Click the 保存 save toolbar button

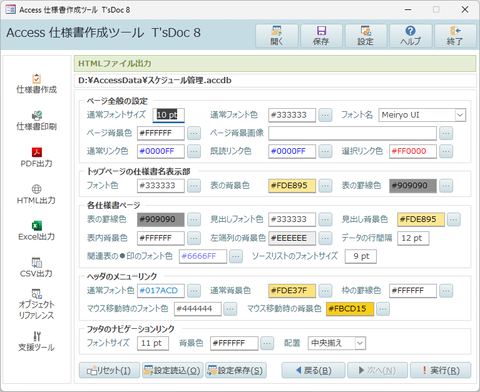pyautogui.click(x=321, y=36)
